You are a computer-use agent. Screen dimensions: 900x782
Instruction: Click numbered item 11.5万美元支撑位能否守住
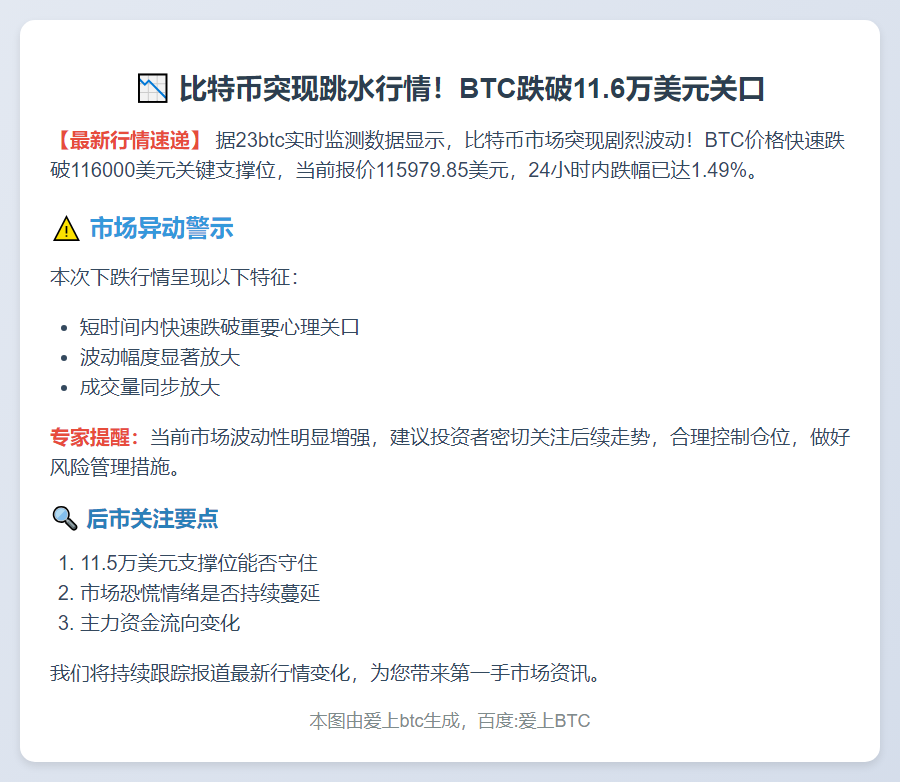(199, 563)
